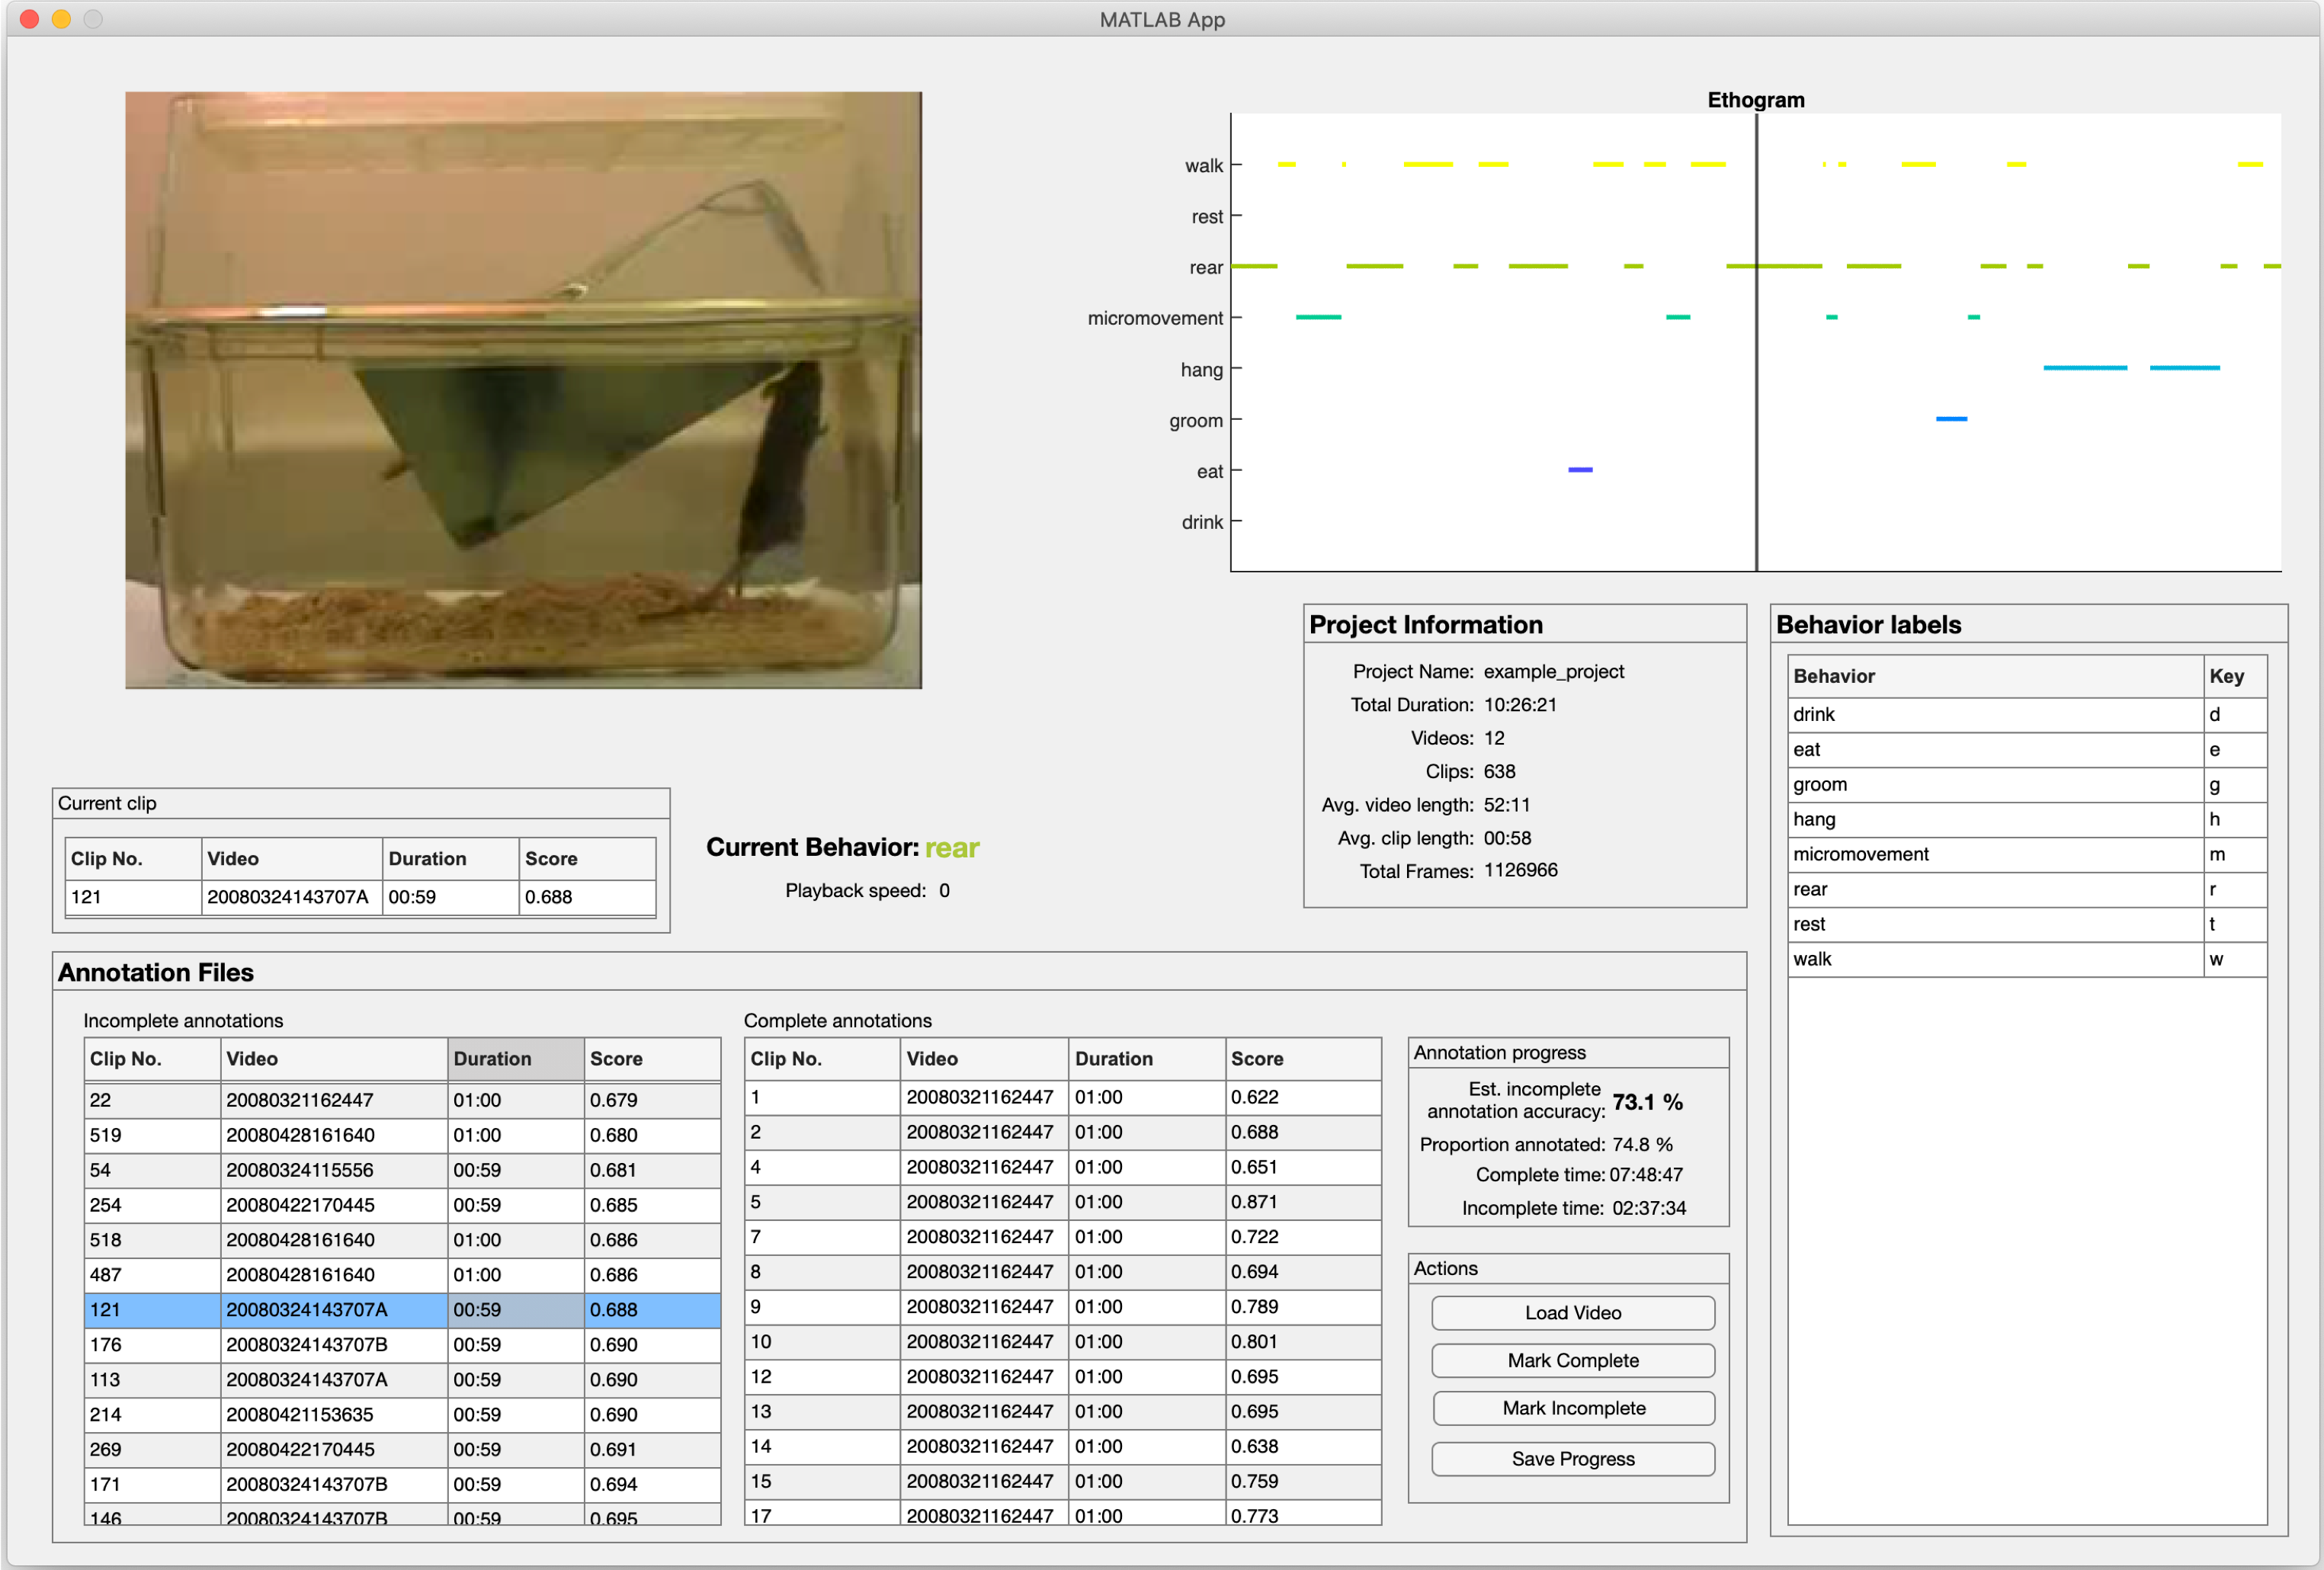
Task: Click the ethogram current-time vertical marker
Action: 1756,450
